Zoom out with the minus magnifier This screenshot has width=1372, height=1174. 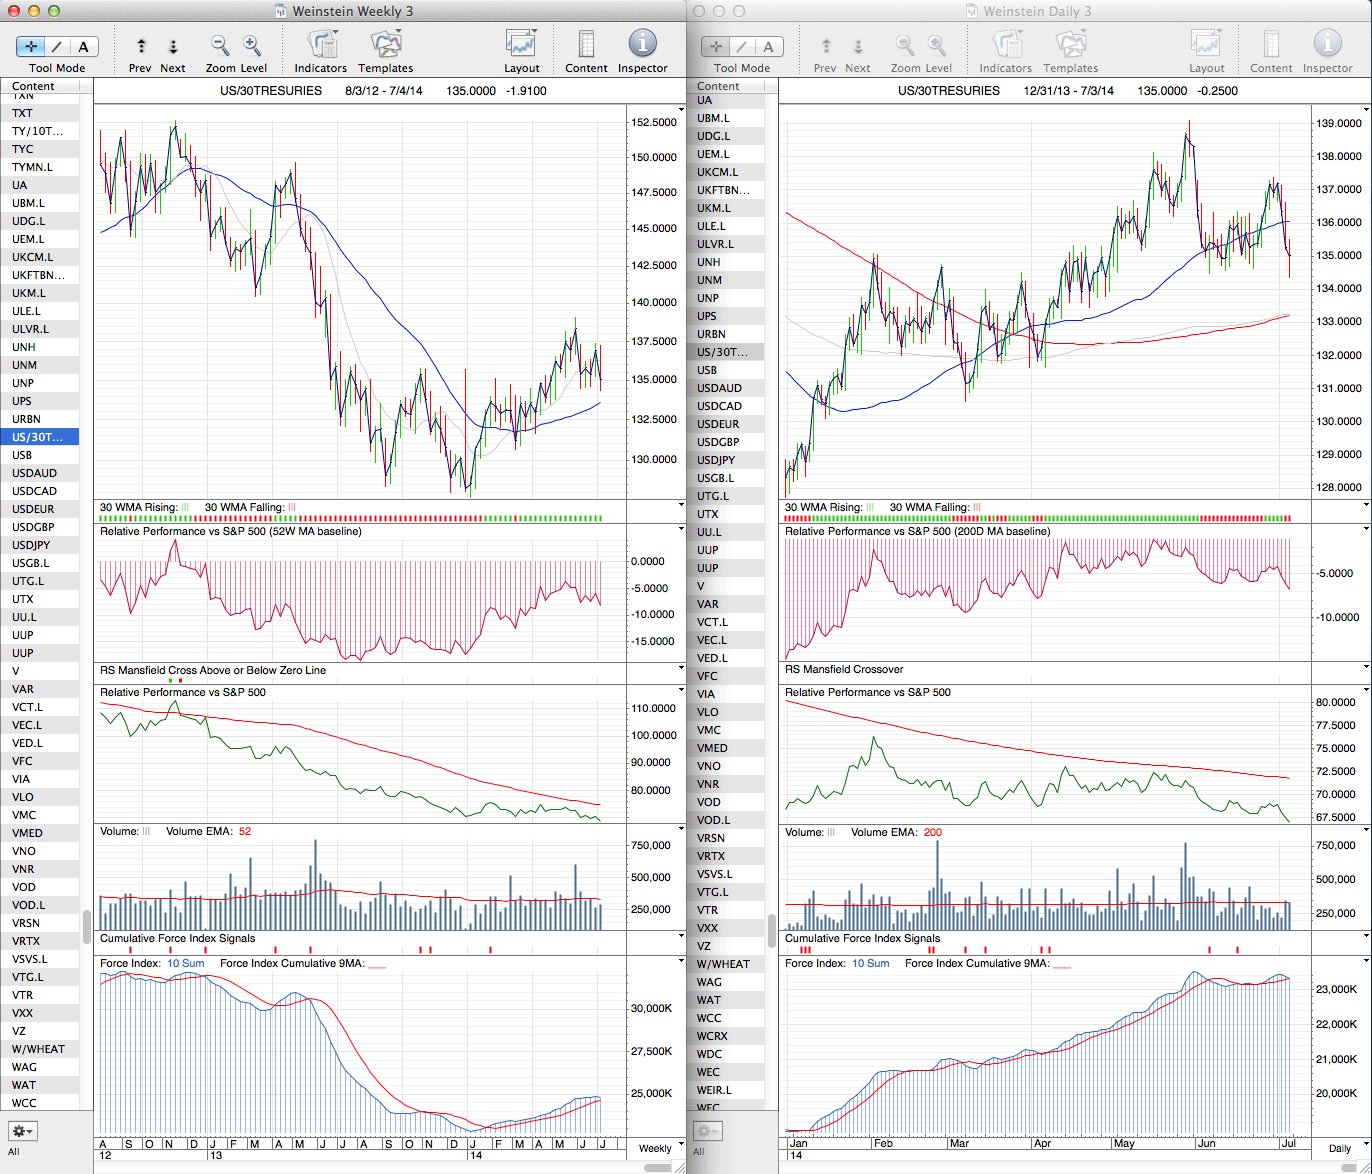coord(219,46)
